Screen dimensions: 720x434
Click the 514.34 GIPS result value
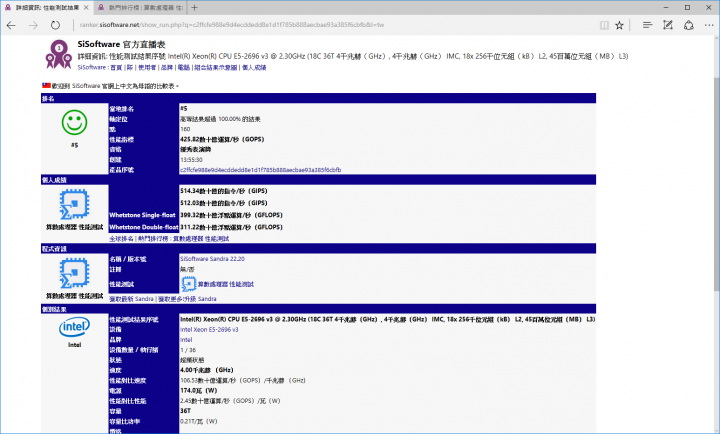224,191
